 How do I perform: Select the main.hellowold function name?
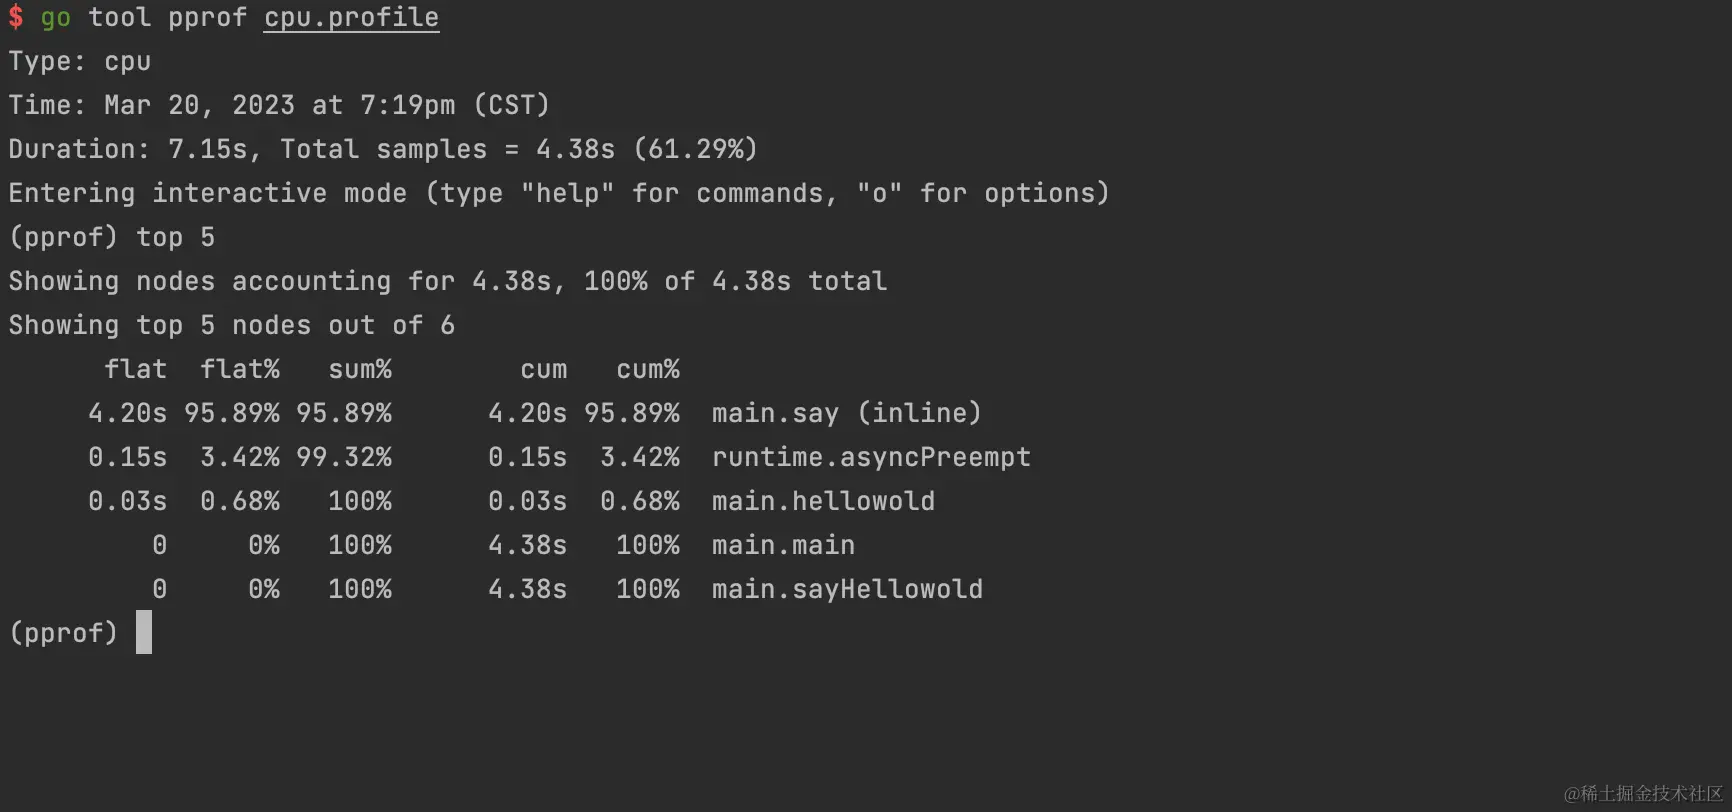(x=823, y=501)
